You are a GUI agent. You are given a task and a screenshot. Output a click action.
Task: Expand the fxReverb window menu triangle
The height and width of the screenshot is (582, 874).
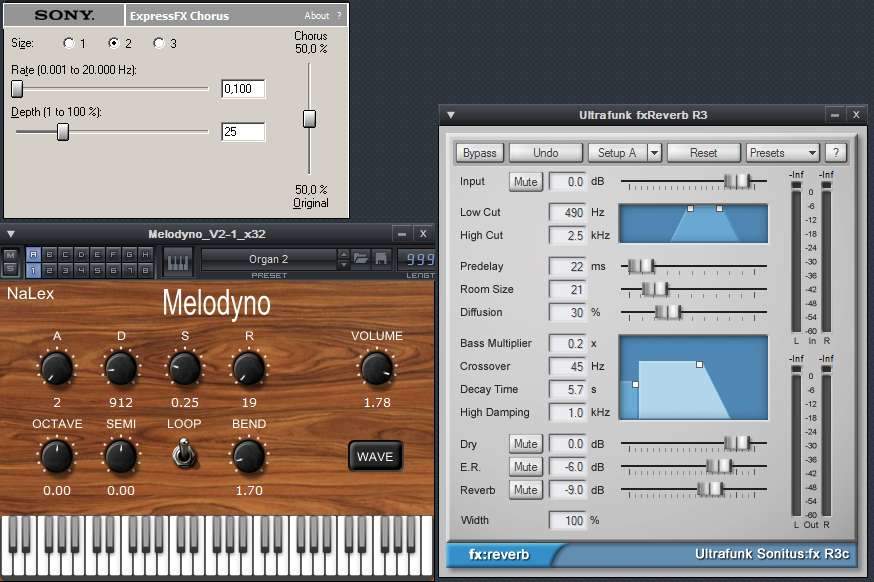(x=451, y=115)
